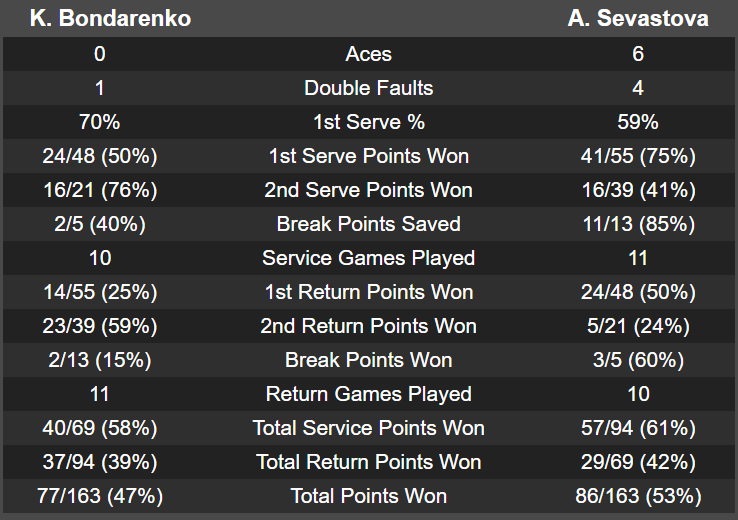Screen dimensions: 738x520
Task: Click the Break Points Saved label
Action: pyautogui.click(x=368, y=224)
